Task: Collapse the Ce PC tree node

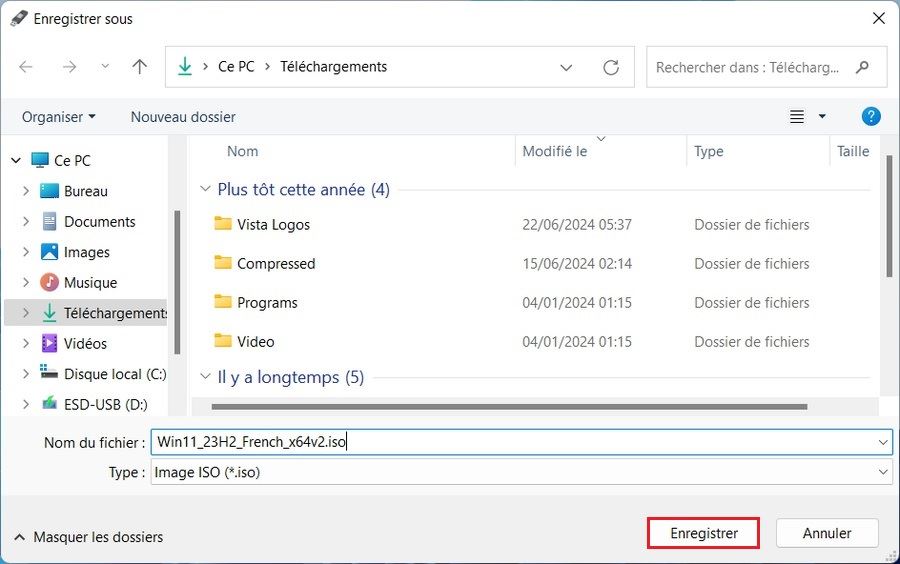Action: click(x=16, y=161)
